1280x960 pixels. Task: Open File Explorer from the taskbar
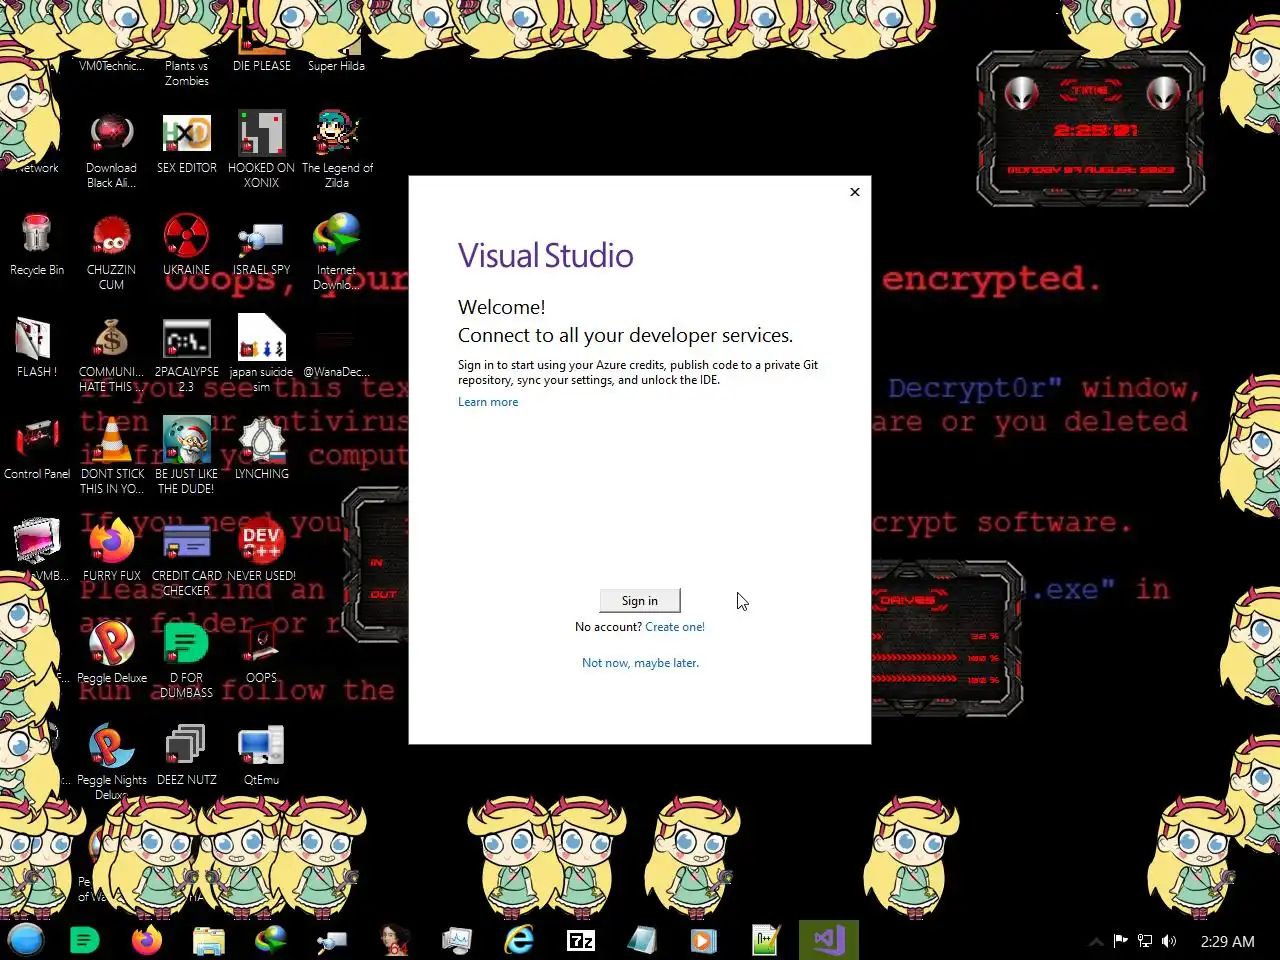[209, 940]
